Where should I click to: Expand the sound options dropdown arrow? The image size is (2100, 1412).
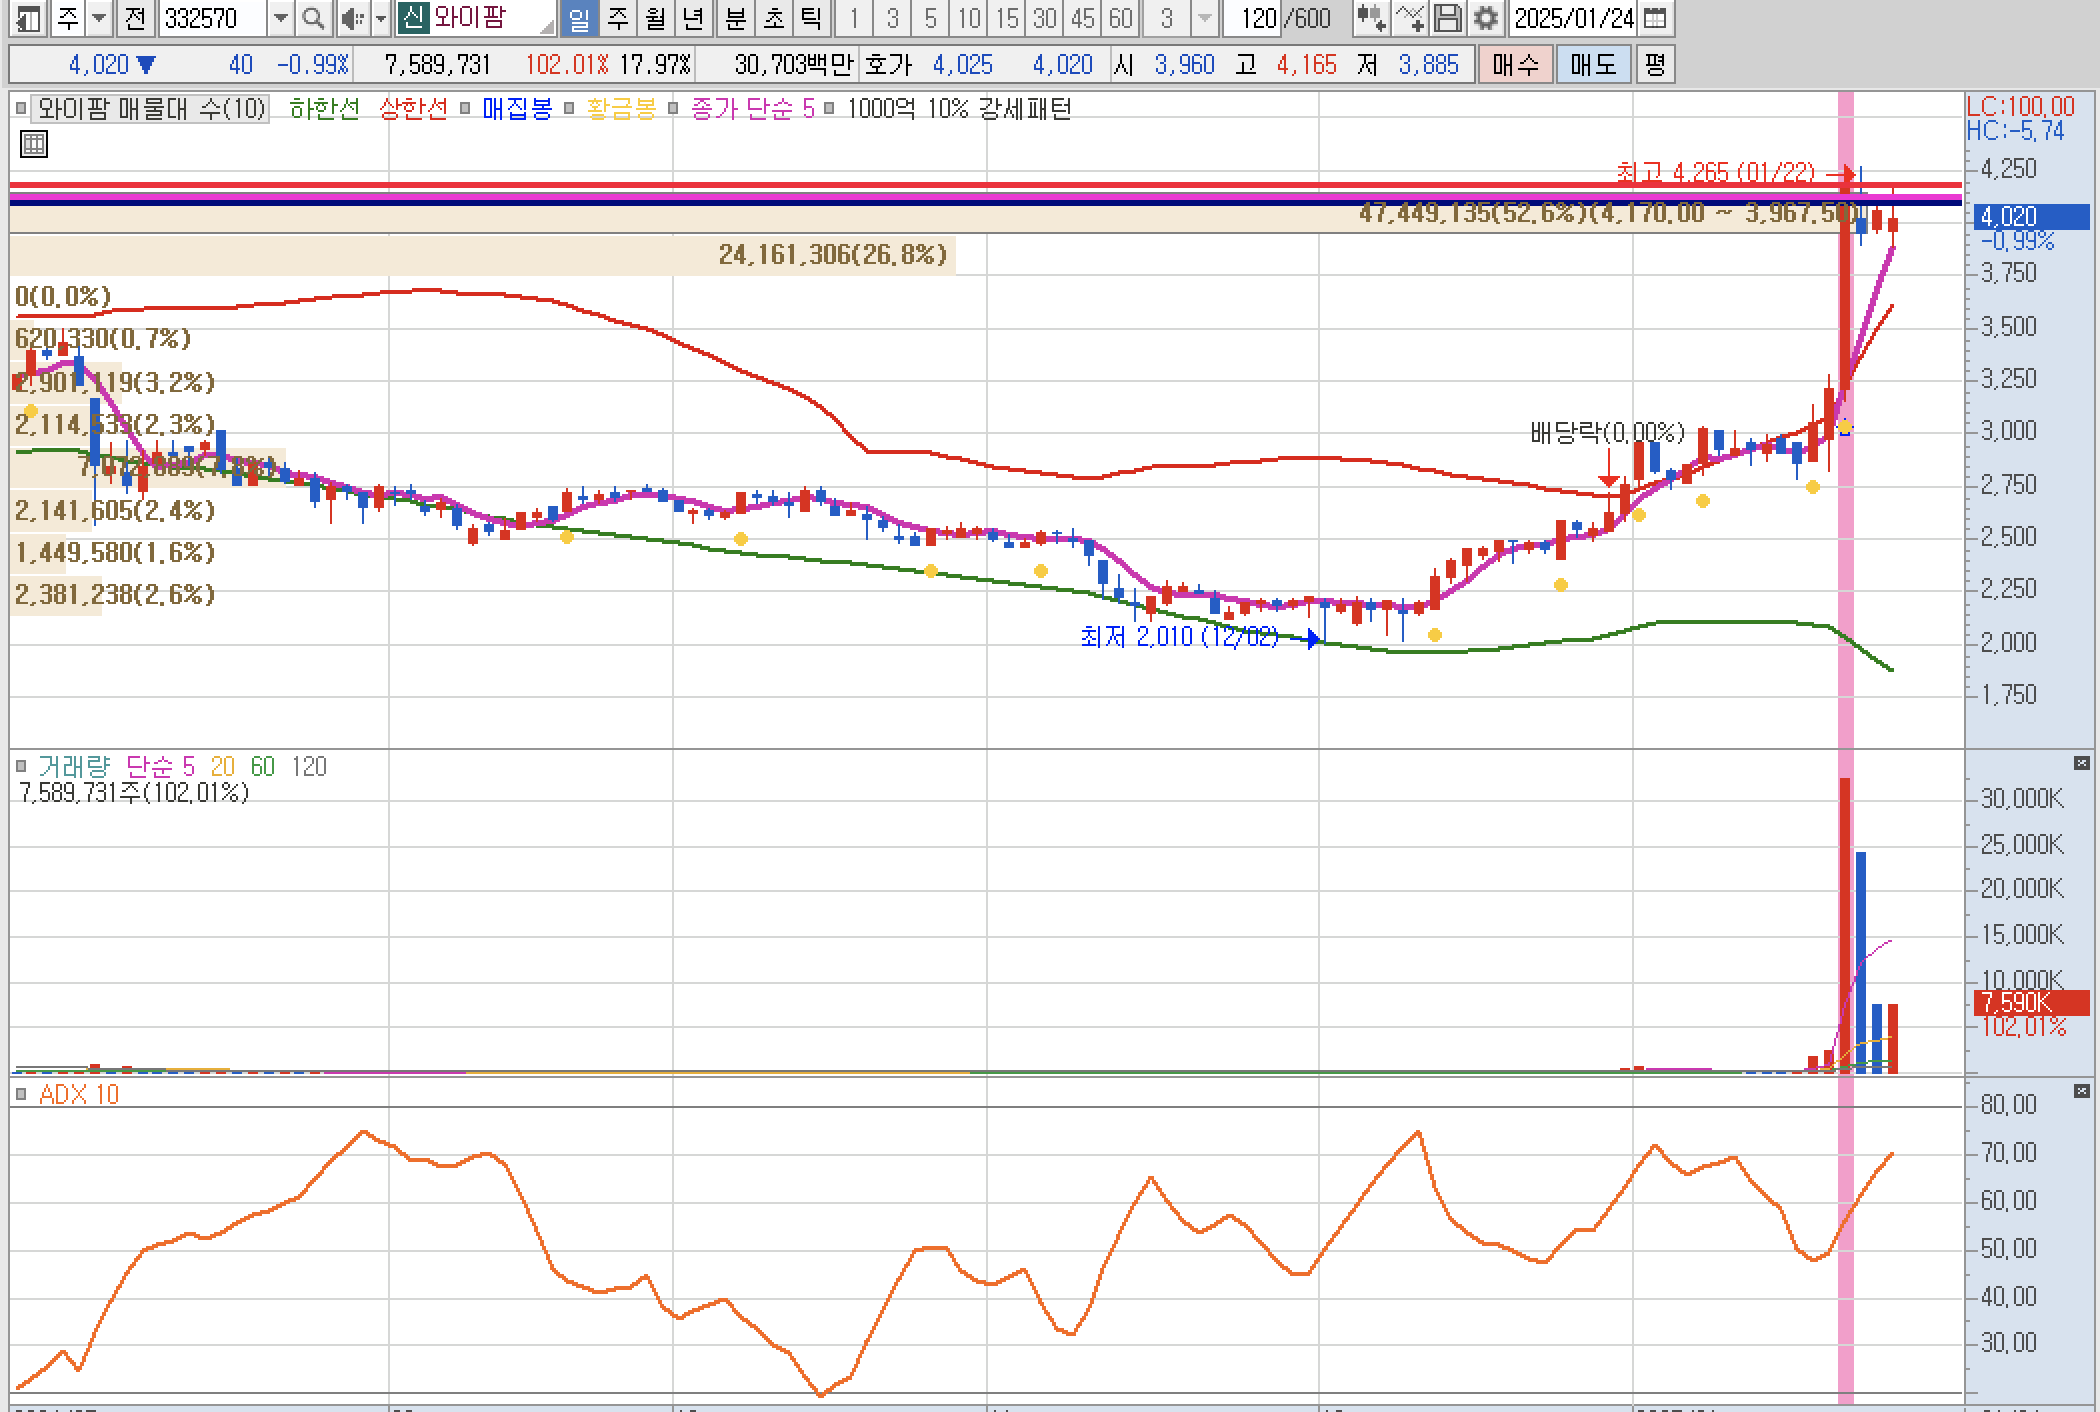click(380, 18)
